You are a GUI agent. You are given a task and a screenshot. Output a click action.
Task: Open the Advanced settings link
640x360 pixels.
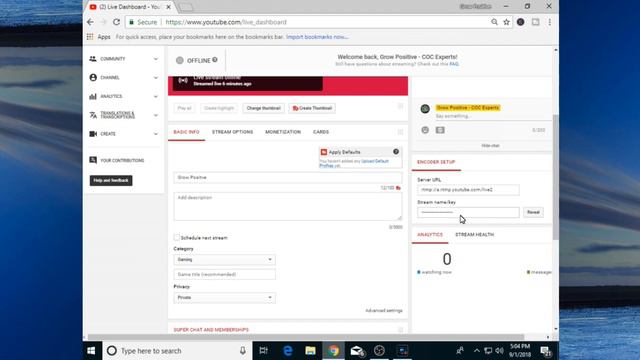coord(384,311)
